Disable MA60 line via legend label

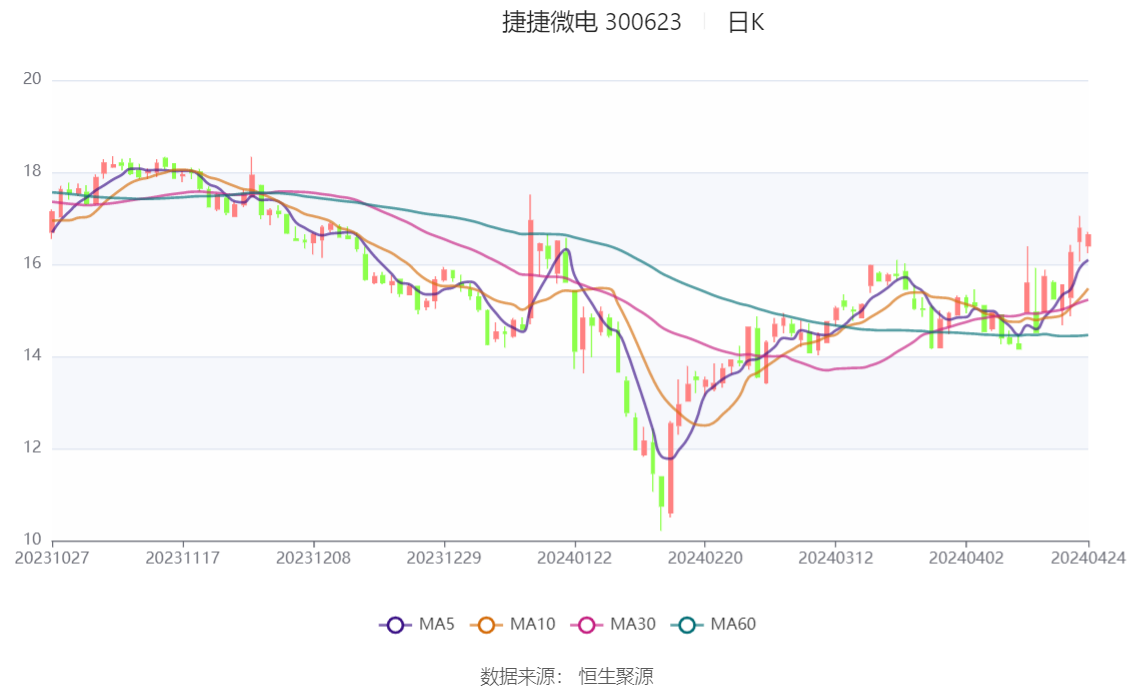pyautogui.click(x=733, y=625)
